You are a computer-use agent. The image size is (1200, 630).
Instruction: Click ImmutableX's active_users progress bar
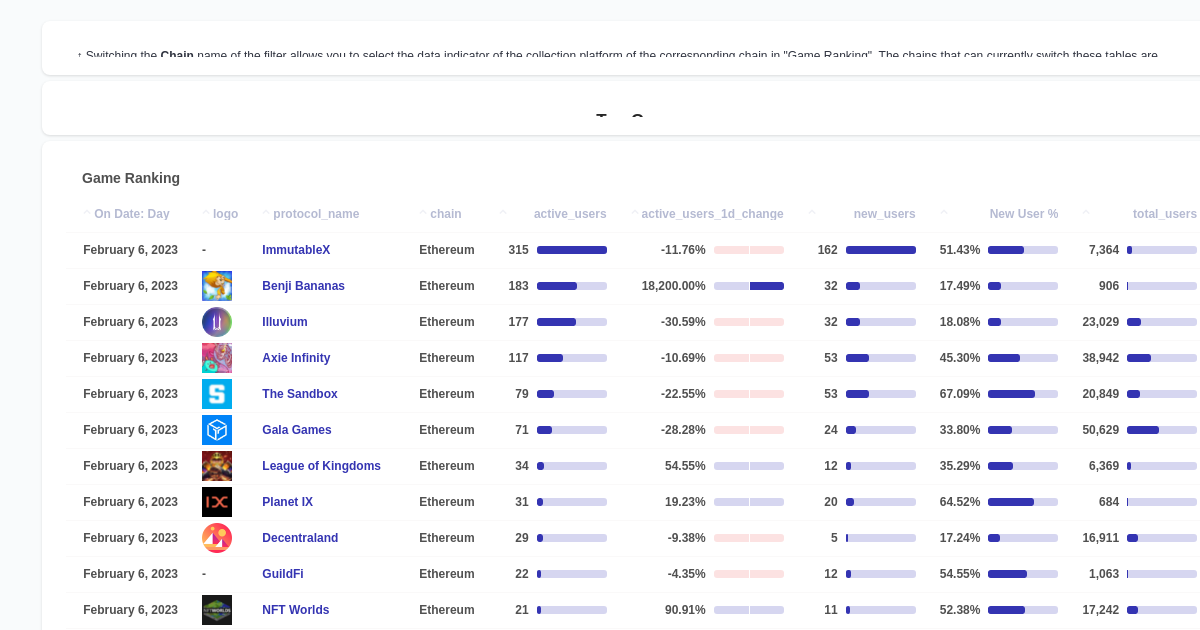(572, 250)
